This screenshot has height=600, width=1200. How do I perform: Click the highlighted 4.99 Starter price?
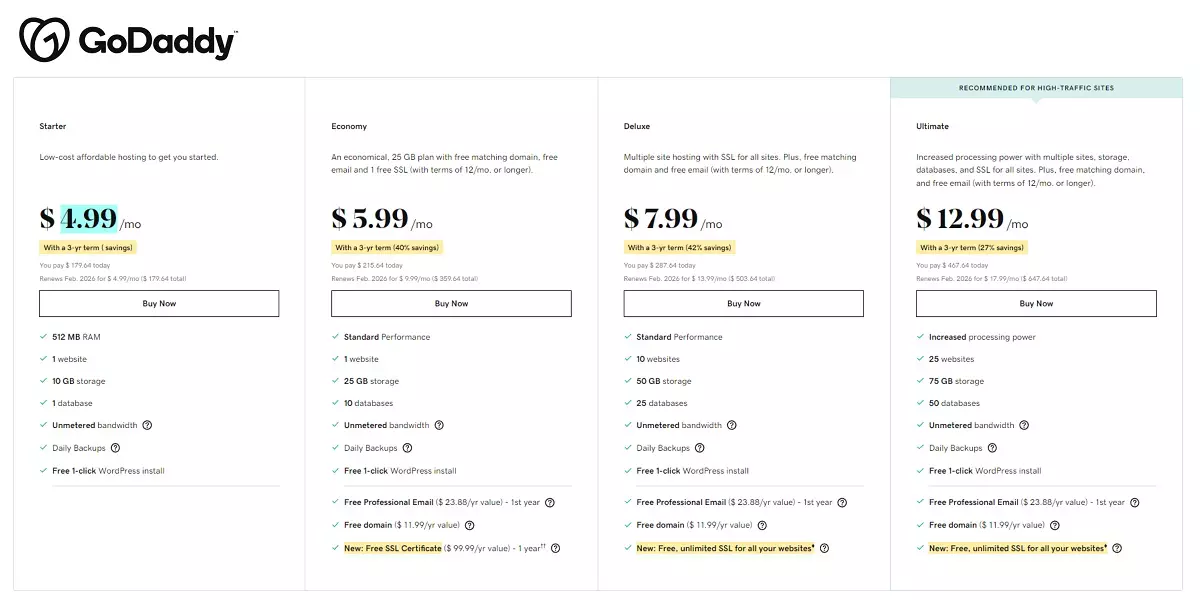pyautogui.click(x=88, y=218)
